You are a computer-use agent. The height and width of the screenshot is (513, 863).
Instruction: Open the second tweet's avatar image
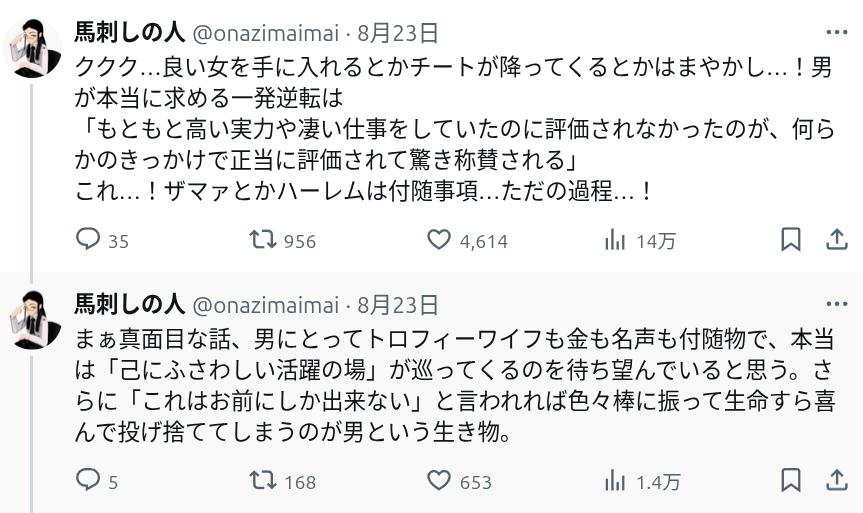33,317
